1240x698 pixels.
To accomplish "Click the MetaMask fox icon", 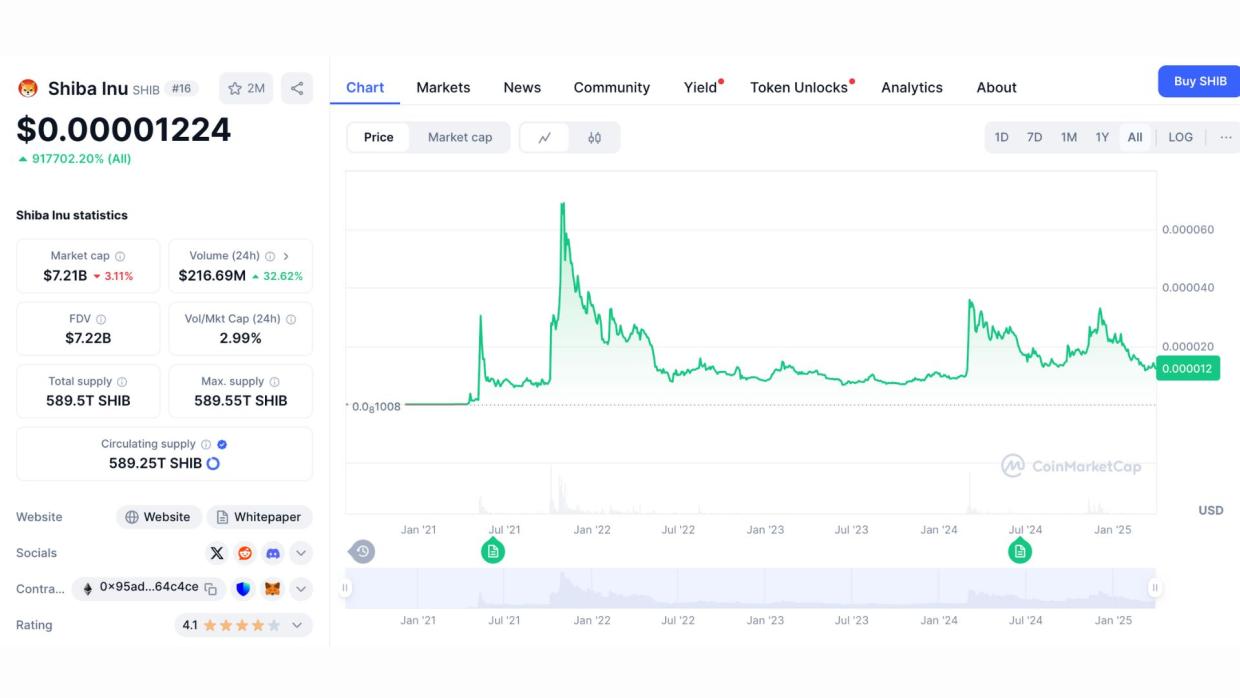I will pos(272,589).
